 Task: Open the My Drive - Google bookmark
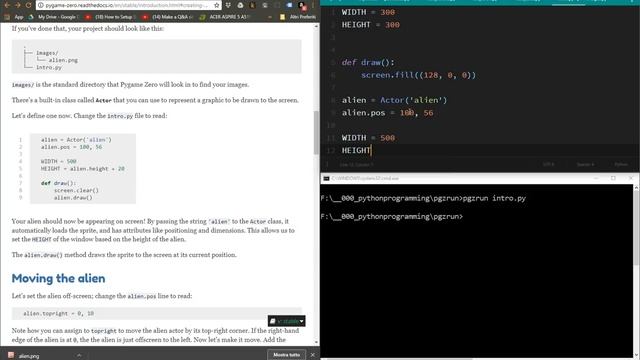[53, 17]
